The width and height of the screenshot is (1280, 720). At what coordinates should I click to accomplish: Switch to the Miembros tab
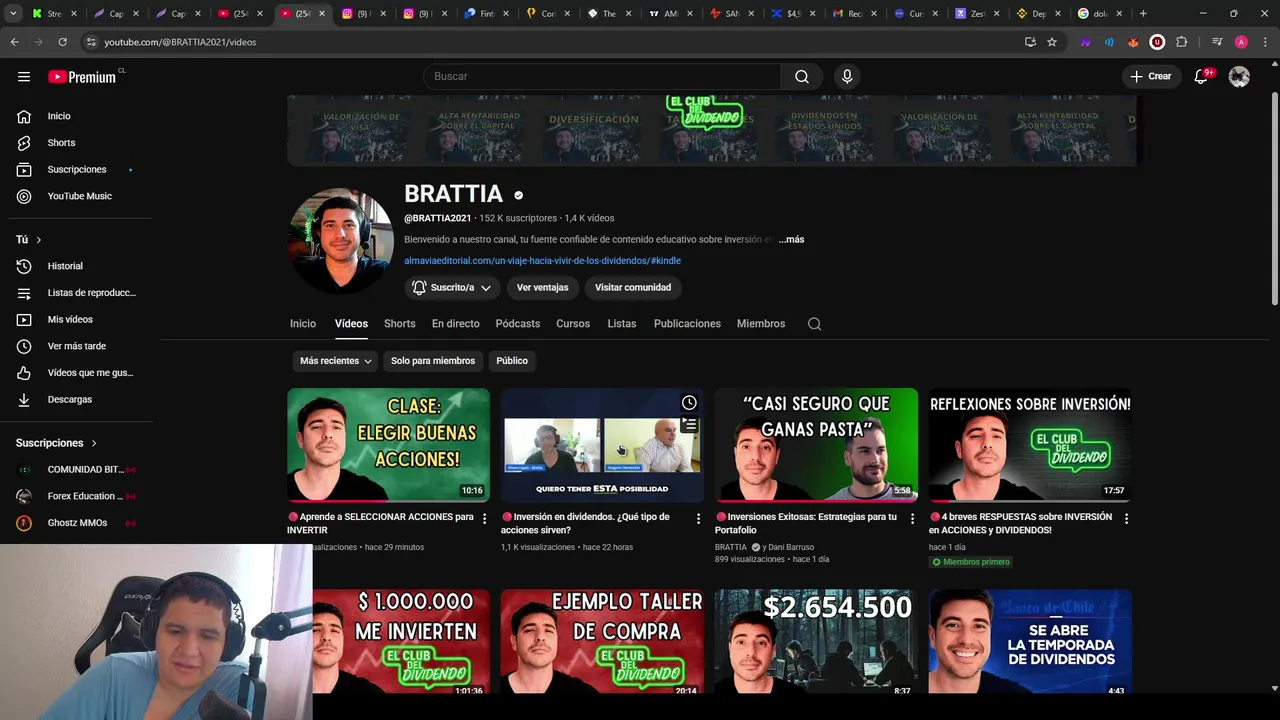click(761, 324)
